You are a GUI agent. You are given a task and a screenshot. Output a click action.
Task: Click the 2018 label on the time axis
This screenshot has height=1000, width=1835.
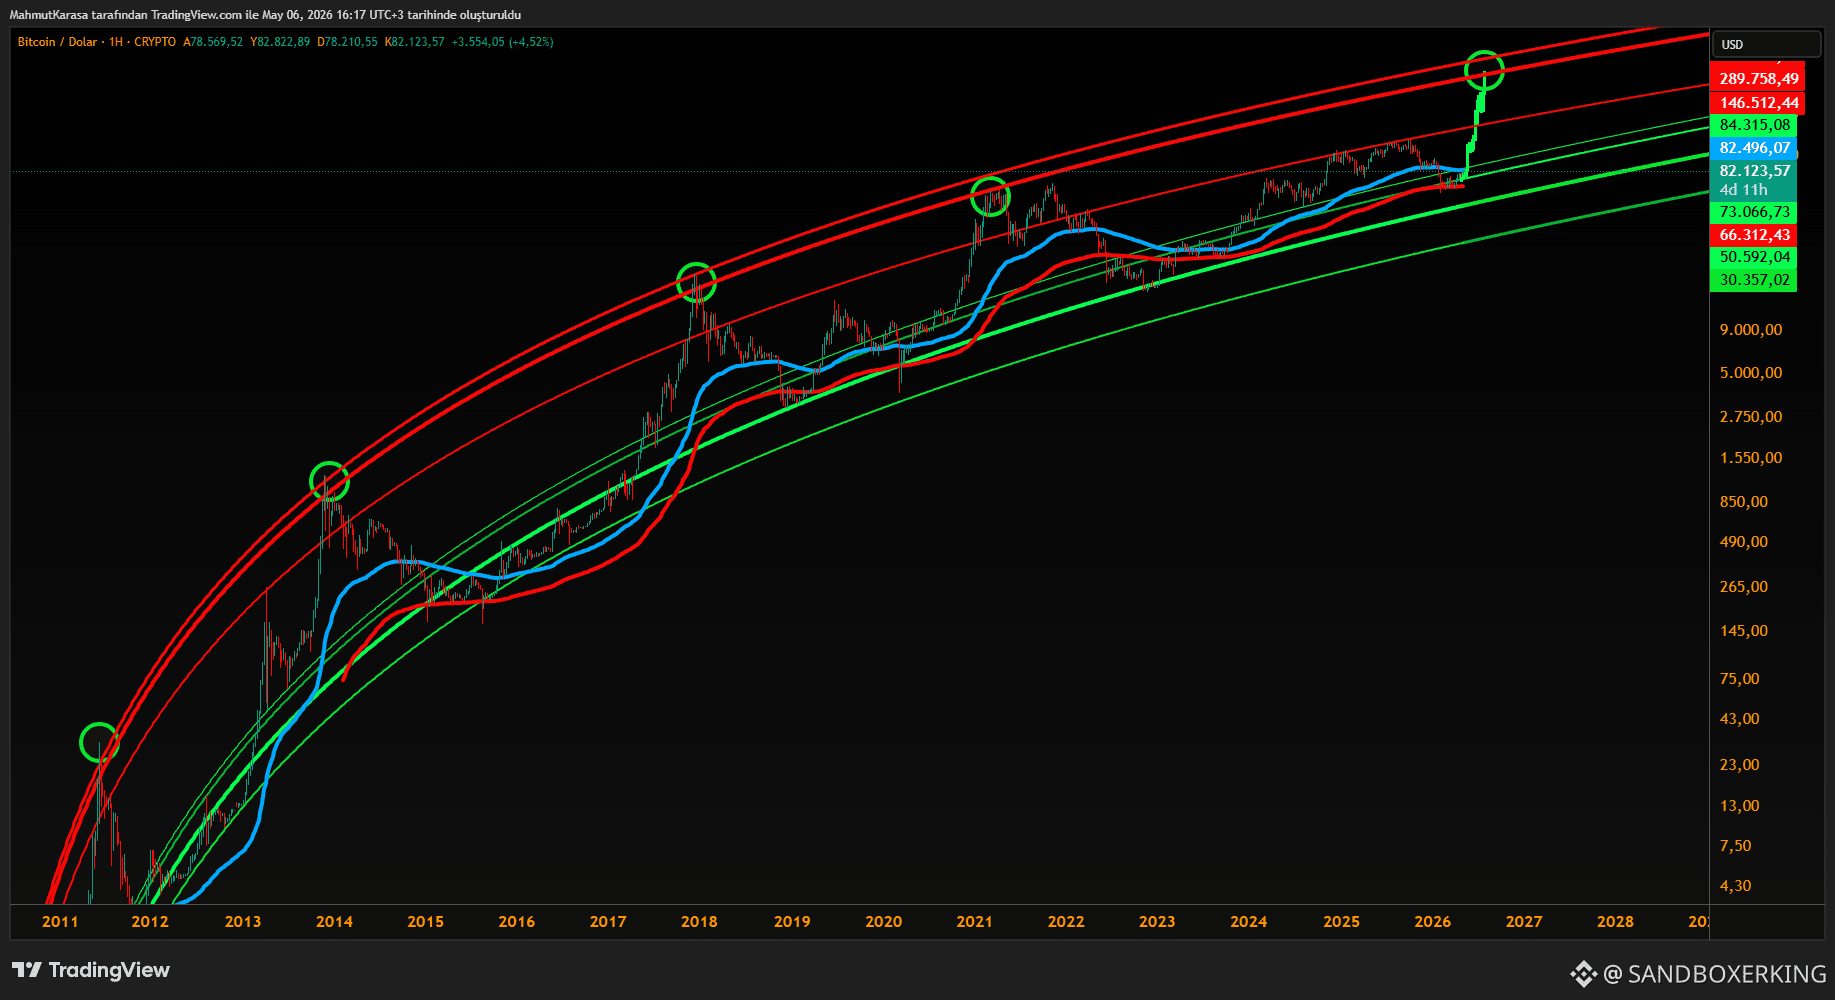tap(699, 922)
